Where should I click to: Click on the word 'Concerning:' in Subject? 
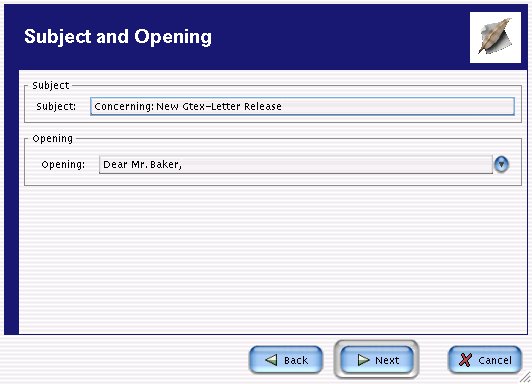tap(124, 107)
